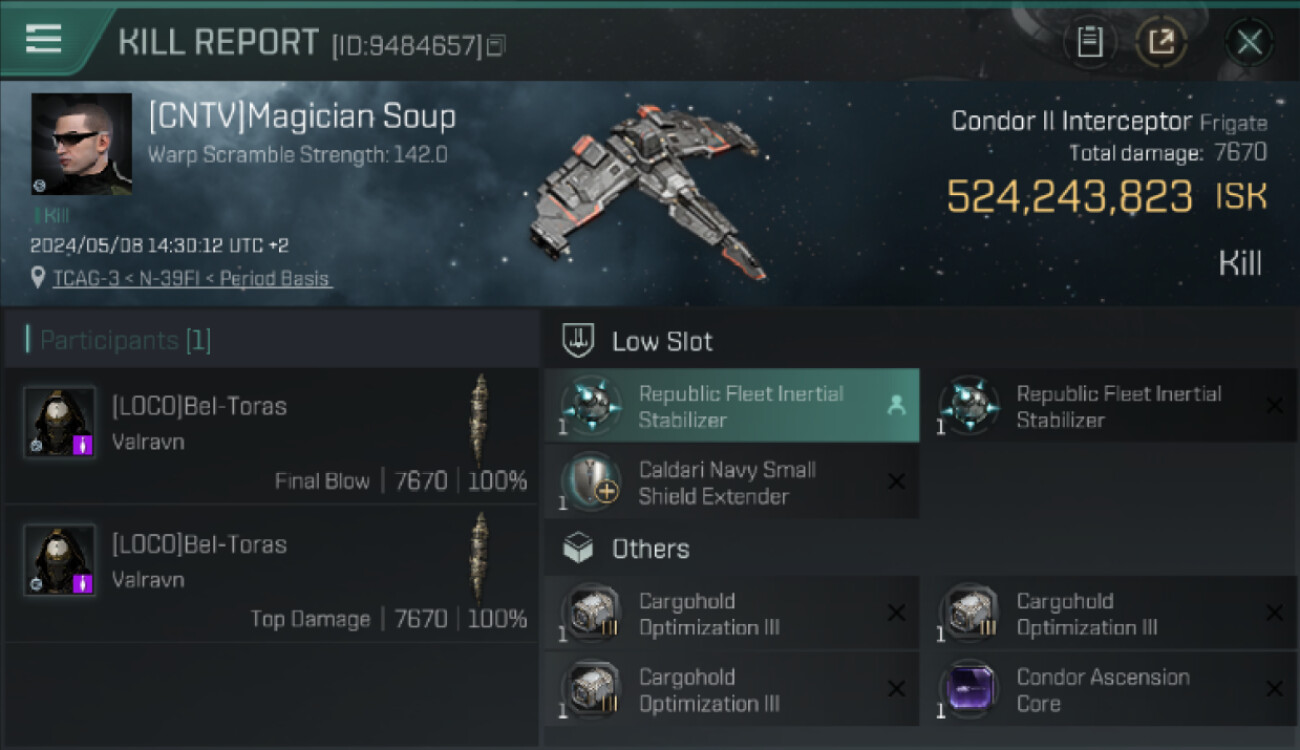Click the X beside Condor Ascension Core
The height and width of the screenshot is (750, 1300).
1274,689
